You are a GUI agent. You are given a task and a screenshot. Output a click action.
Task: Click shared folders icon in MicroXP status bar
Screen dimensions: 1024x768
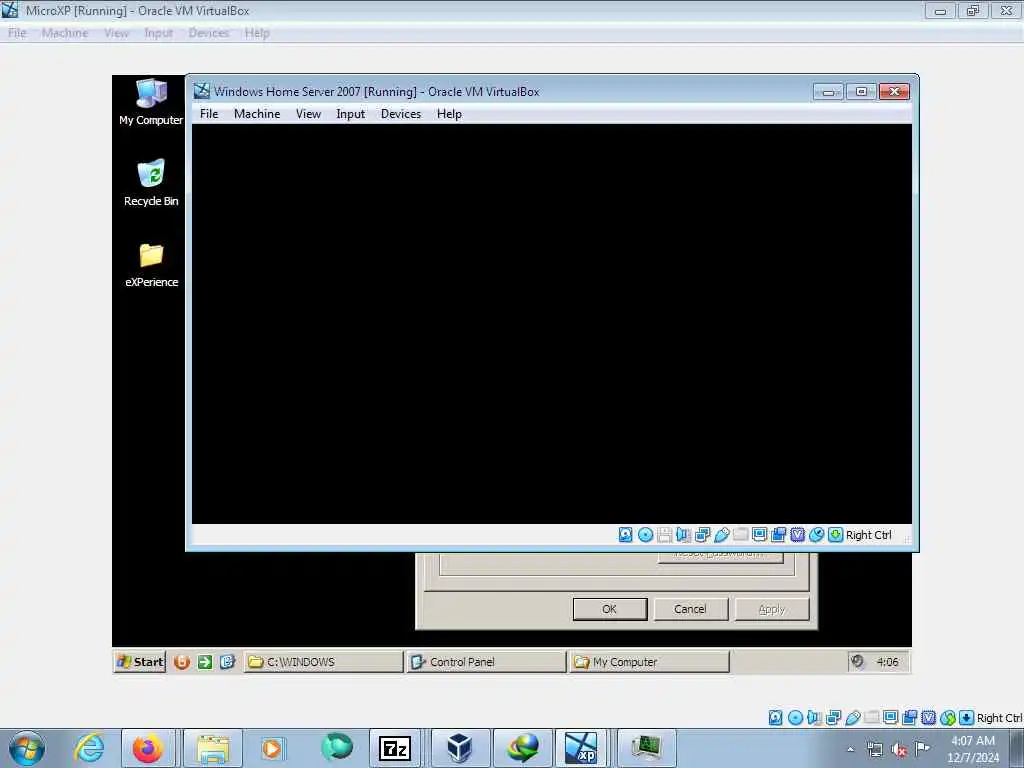coord(871,718)
